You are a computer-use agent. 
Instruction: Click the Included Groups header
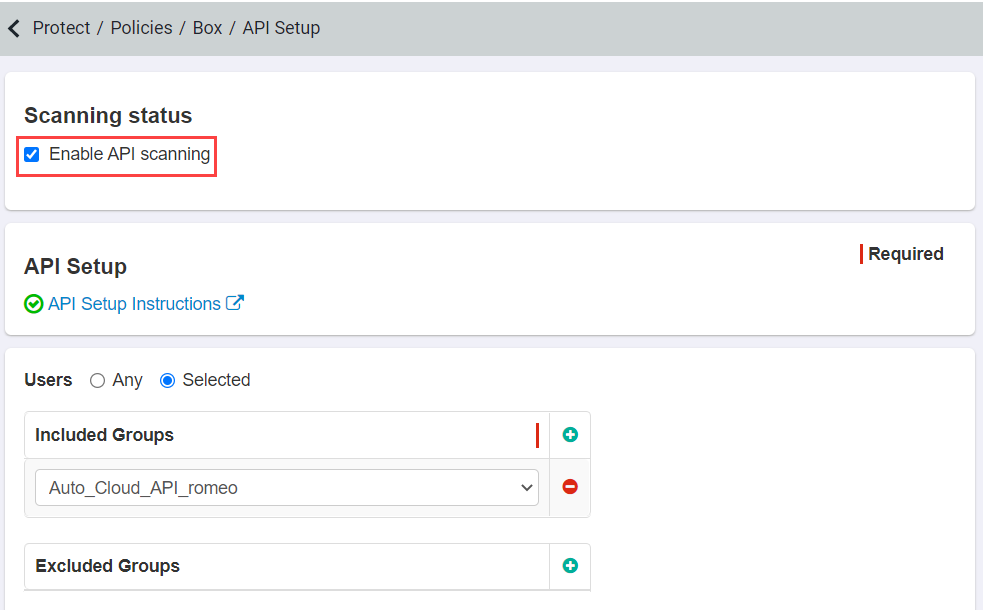pyautogui.click(x=104, y=434)
